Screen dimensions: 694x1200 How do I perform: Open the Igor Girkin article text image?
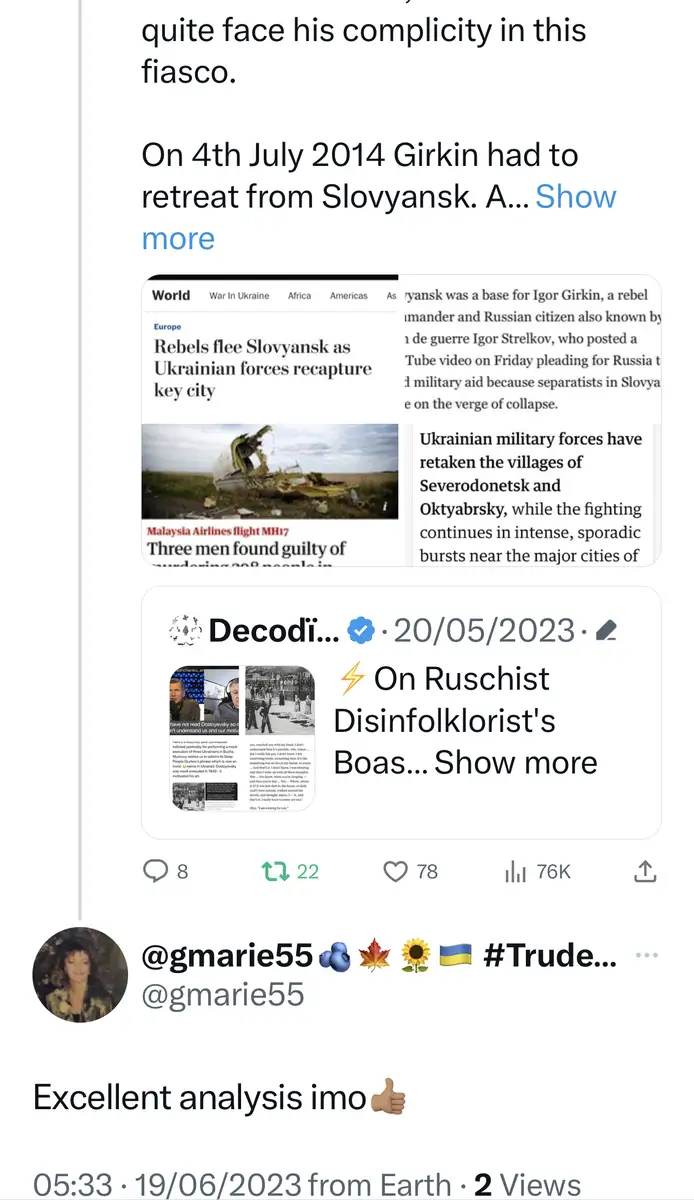531,348
